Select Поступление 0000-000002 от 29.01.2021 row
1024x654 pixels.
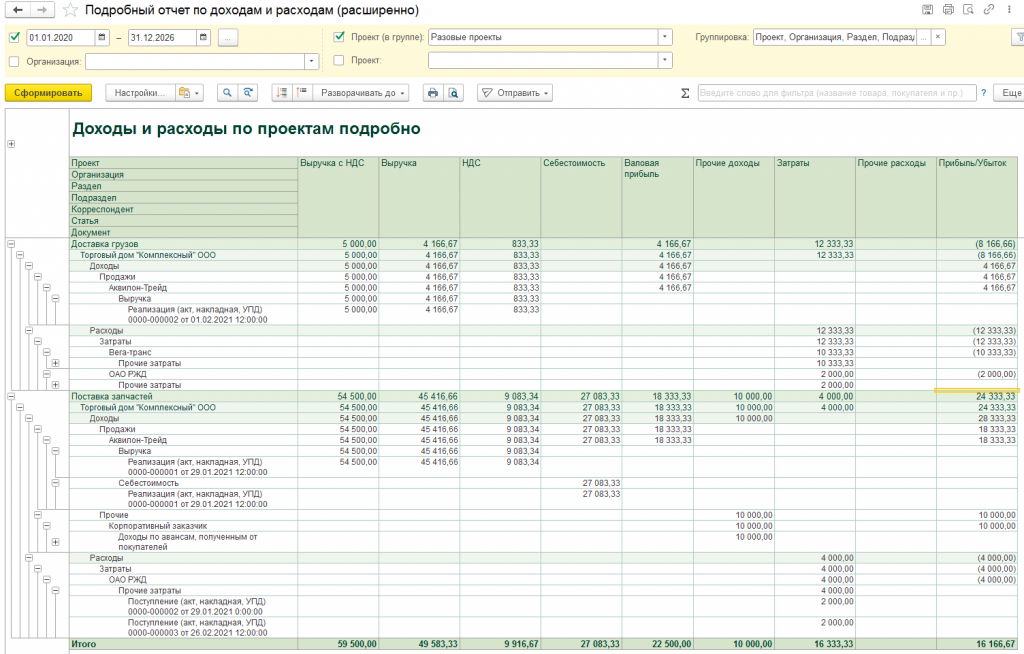197,606
